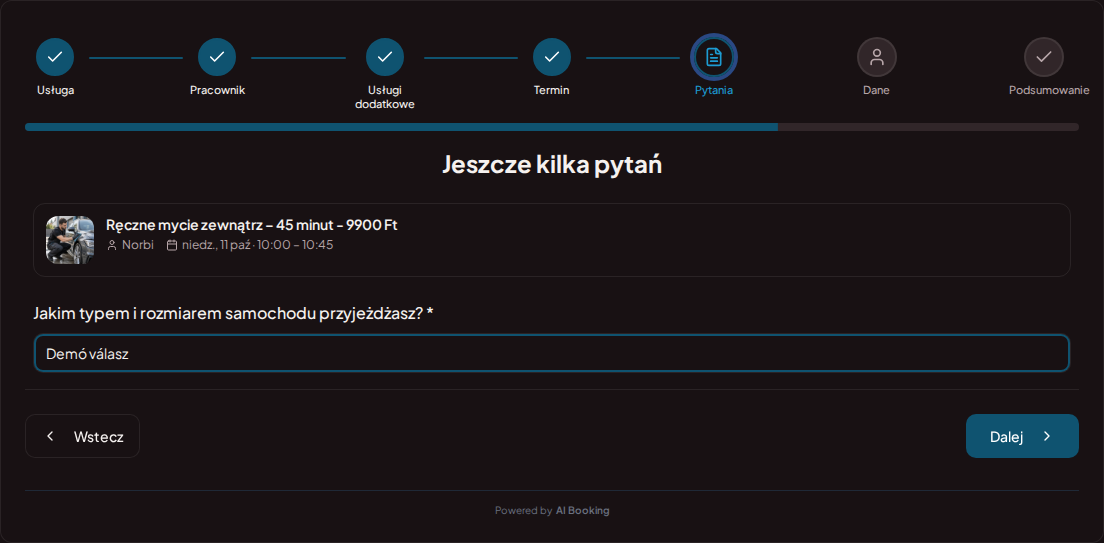Click the Pracownik step label
This screenshot has width=1104, height=543.
point(218,90)
